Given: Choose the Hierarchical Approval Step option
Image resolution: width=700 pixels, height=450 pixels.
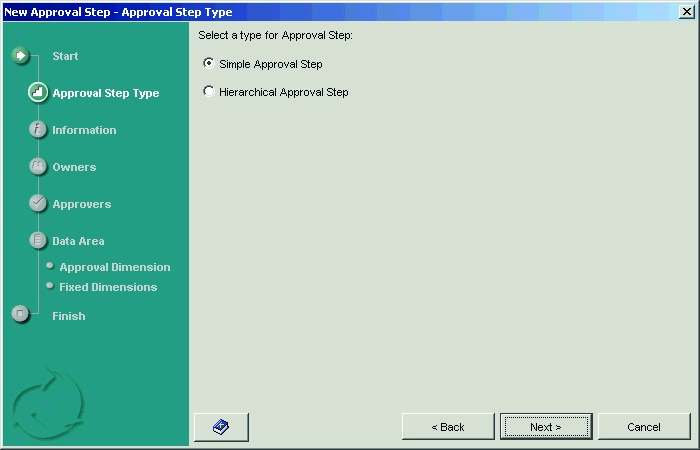Looking at the screenshot, I should pos(208,91).
